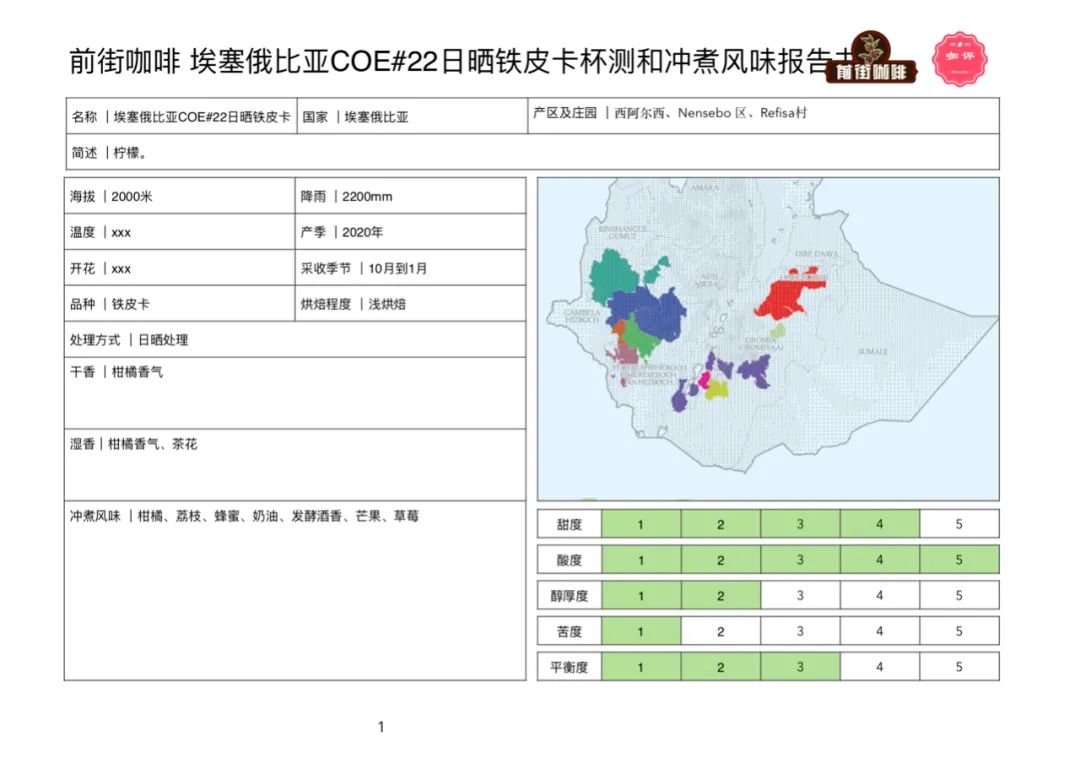
Task: Click the 甜度 row label
Action: 569,524
